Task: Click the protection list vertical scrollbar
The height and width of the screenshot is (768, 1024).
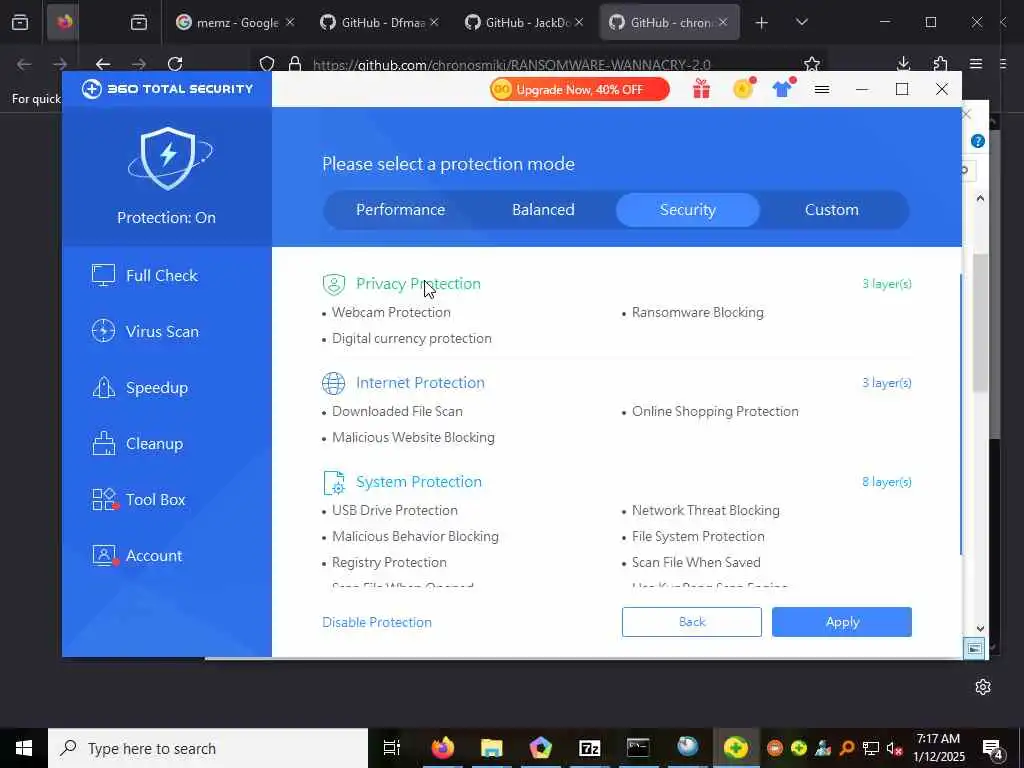Action: [961, 415]
